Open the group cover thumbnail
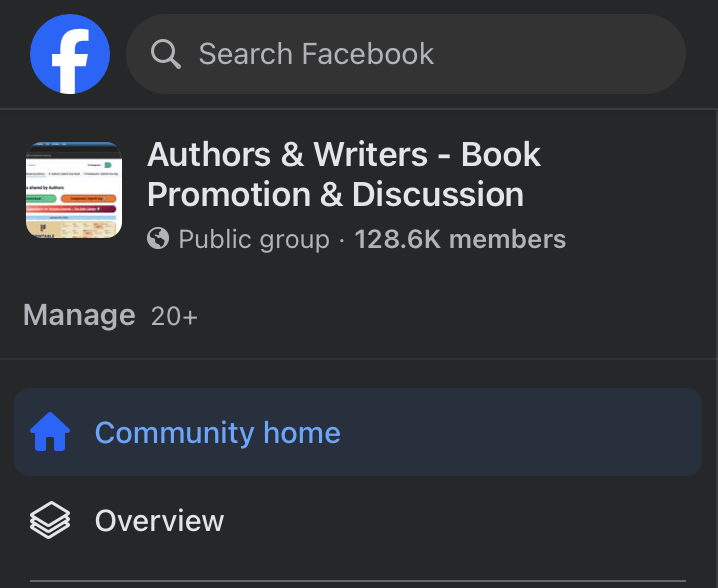Image resolution: width=718 pixels, height=588 pixels. (74, 191)
